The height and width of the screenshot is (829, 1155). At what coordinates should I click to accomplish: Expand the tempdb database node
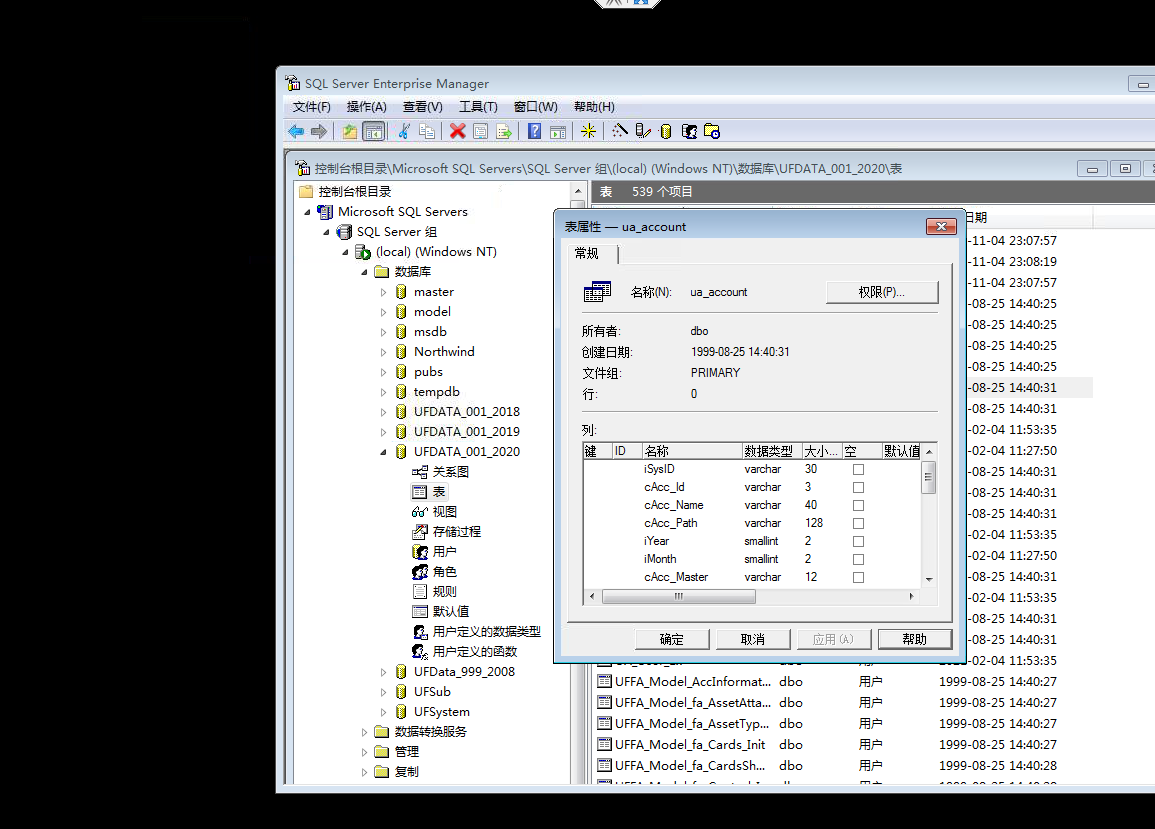[x=383, y=392]
